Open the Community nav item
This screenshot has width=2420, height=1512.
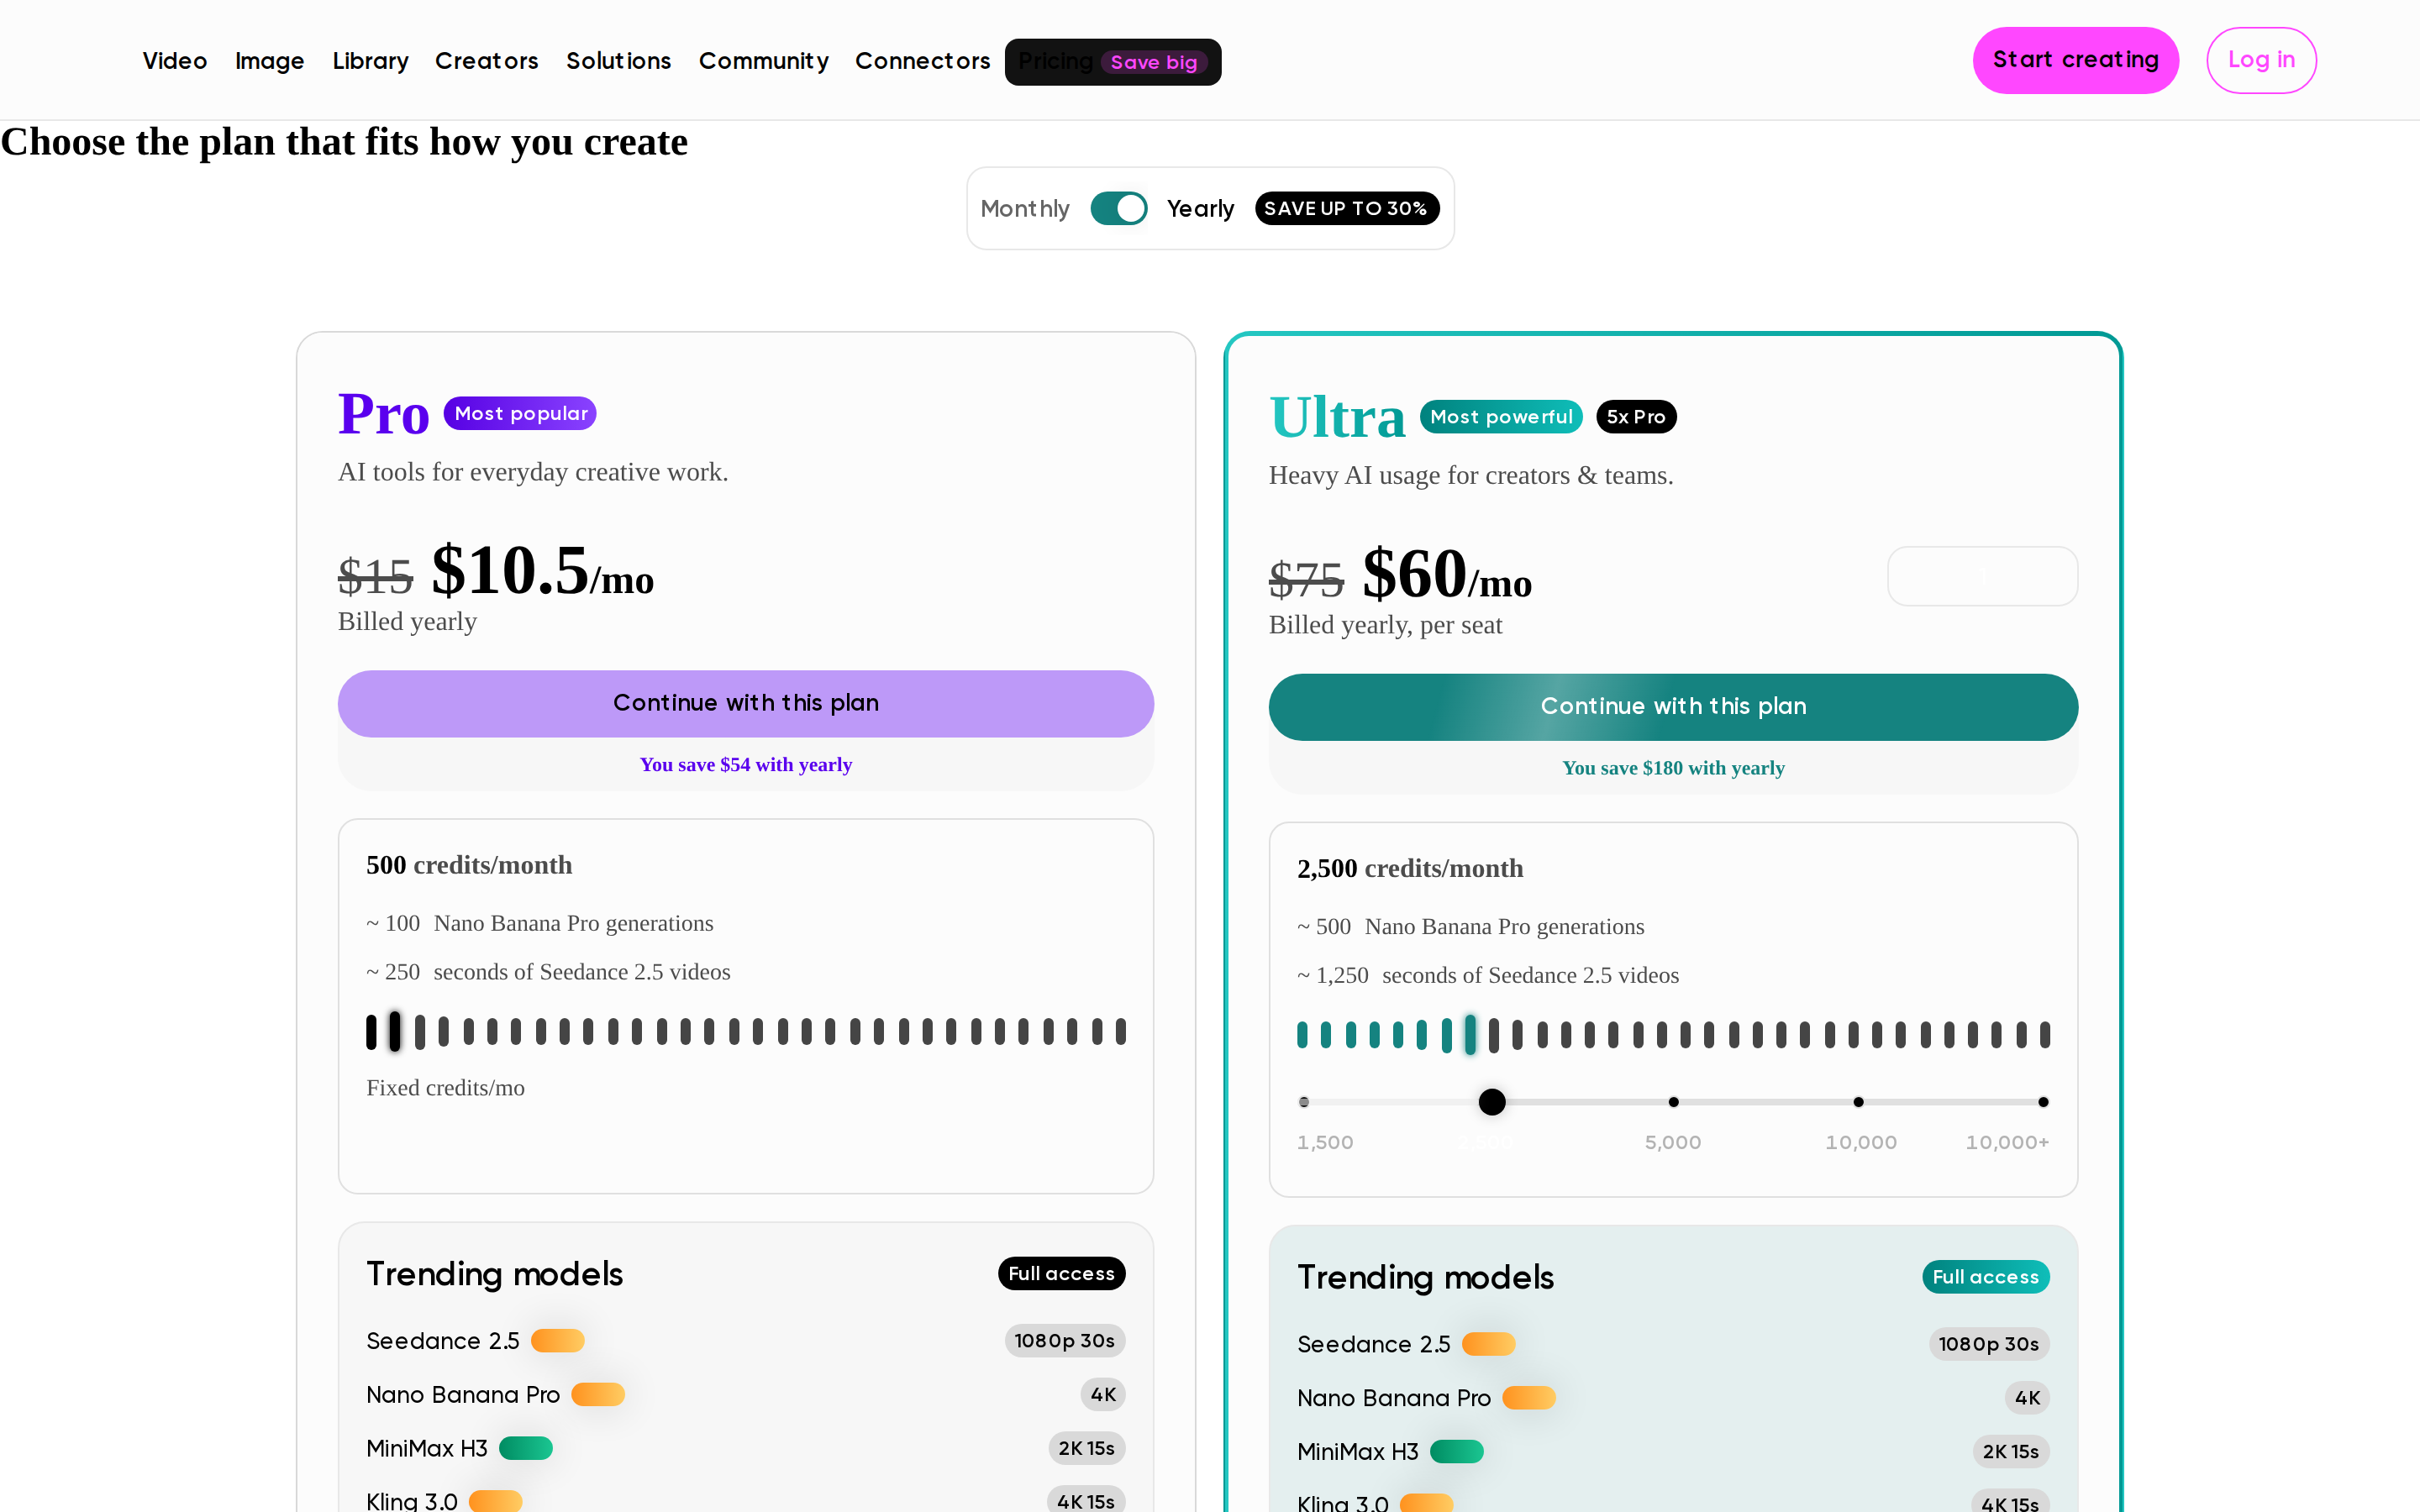(763, 61)
